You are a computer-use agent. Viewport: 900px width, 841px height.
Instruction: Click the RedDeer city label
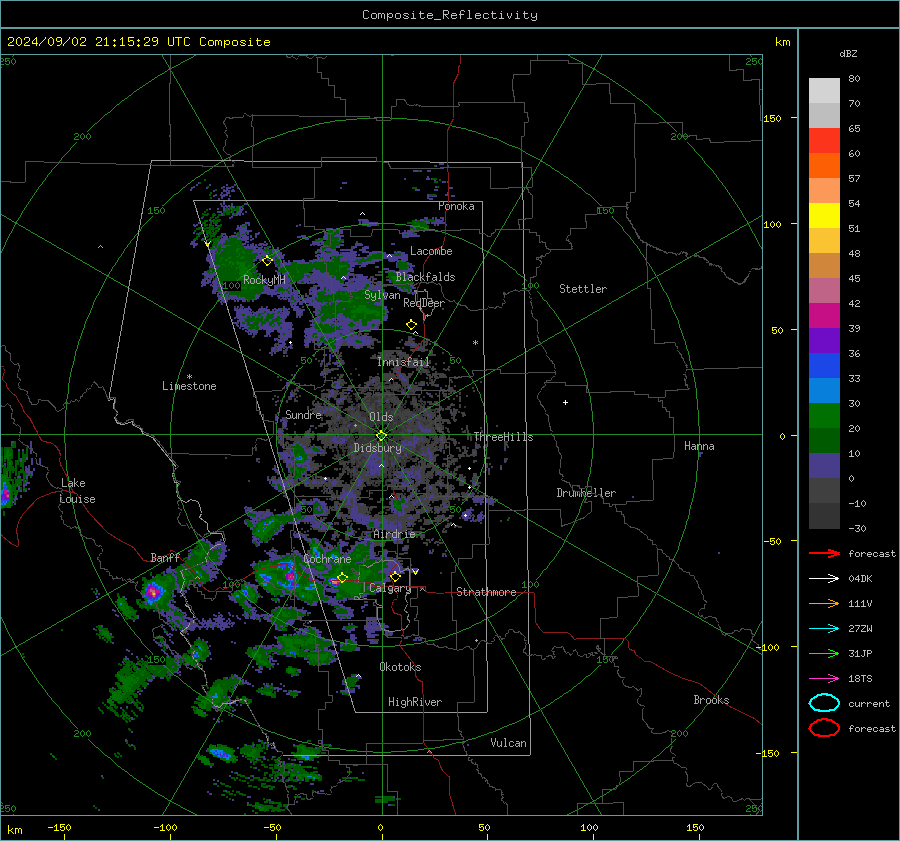(x=424, y=303)
